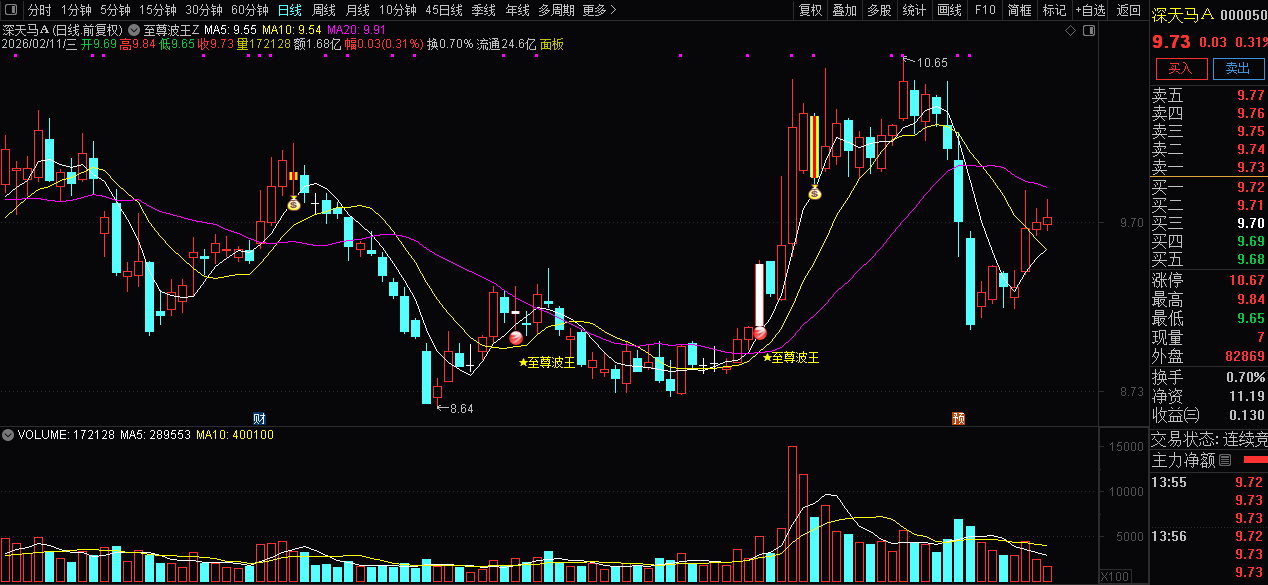The image size is (1268, 585).
Task: Click the MA10: 9.54 legend value
Action: click(x=292, y=30)
